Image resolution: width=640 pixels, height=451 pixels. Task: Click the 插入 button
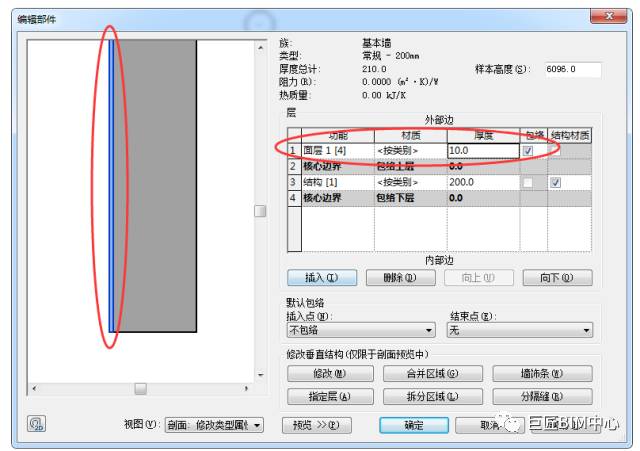322,278
